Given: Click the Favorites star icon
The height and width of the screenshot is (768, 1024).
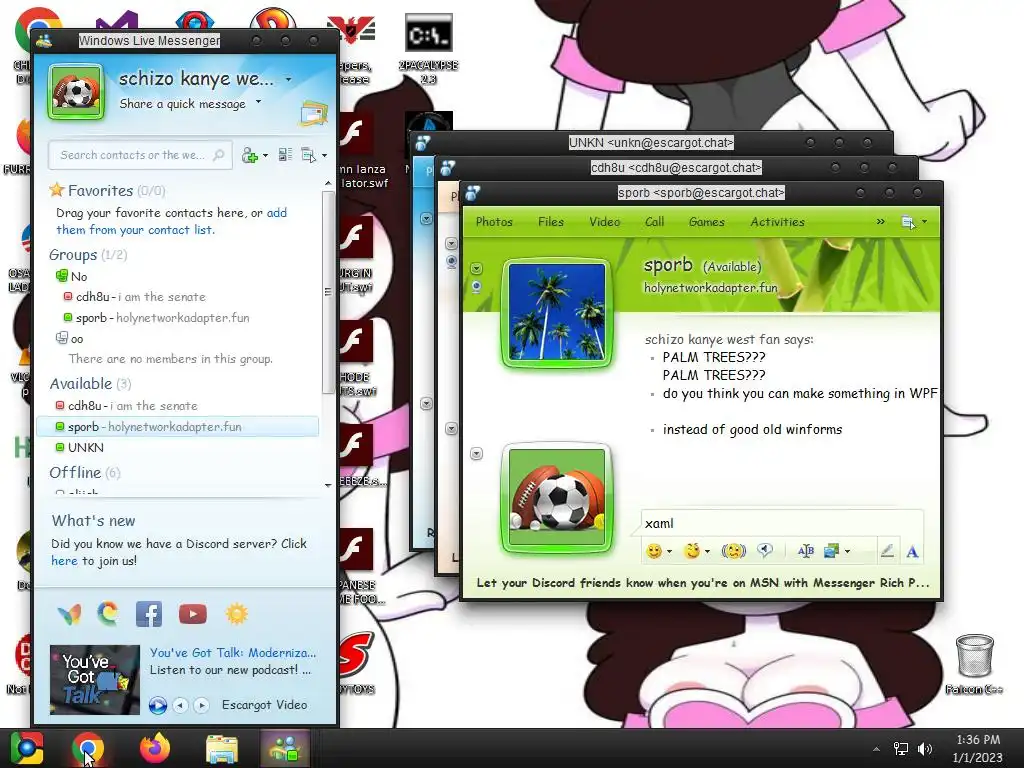Looking at the screenshot, I should click(x=57, y=190).
